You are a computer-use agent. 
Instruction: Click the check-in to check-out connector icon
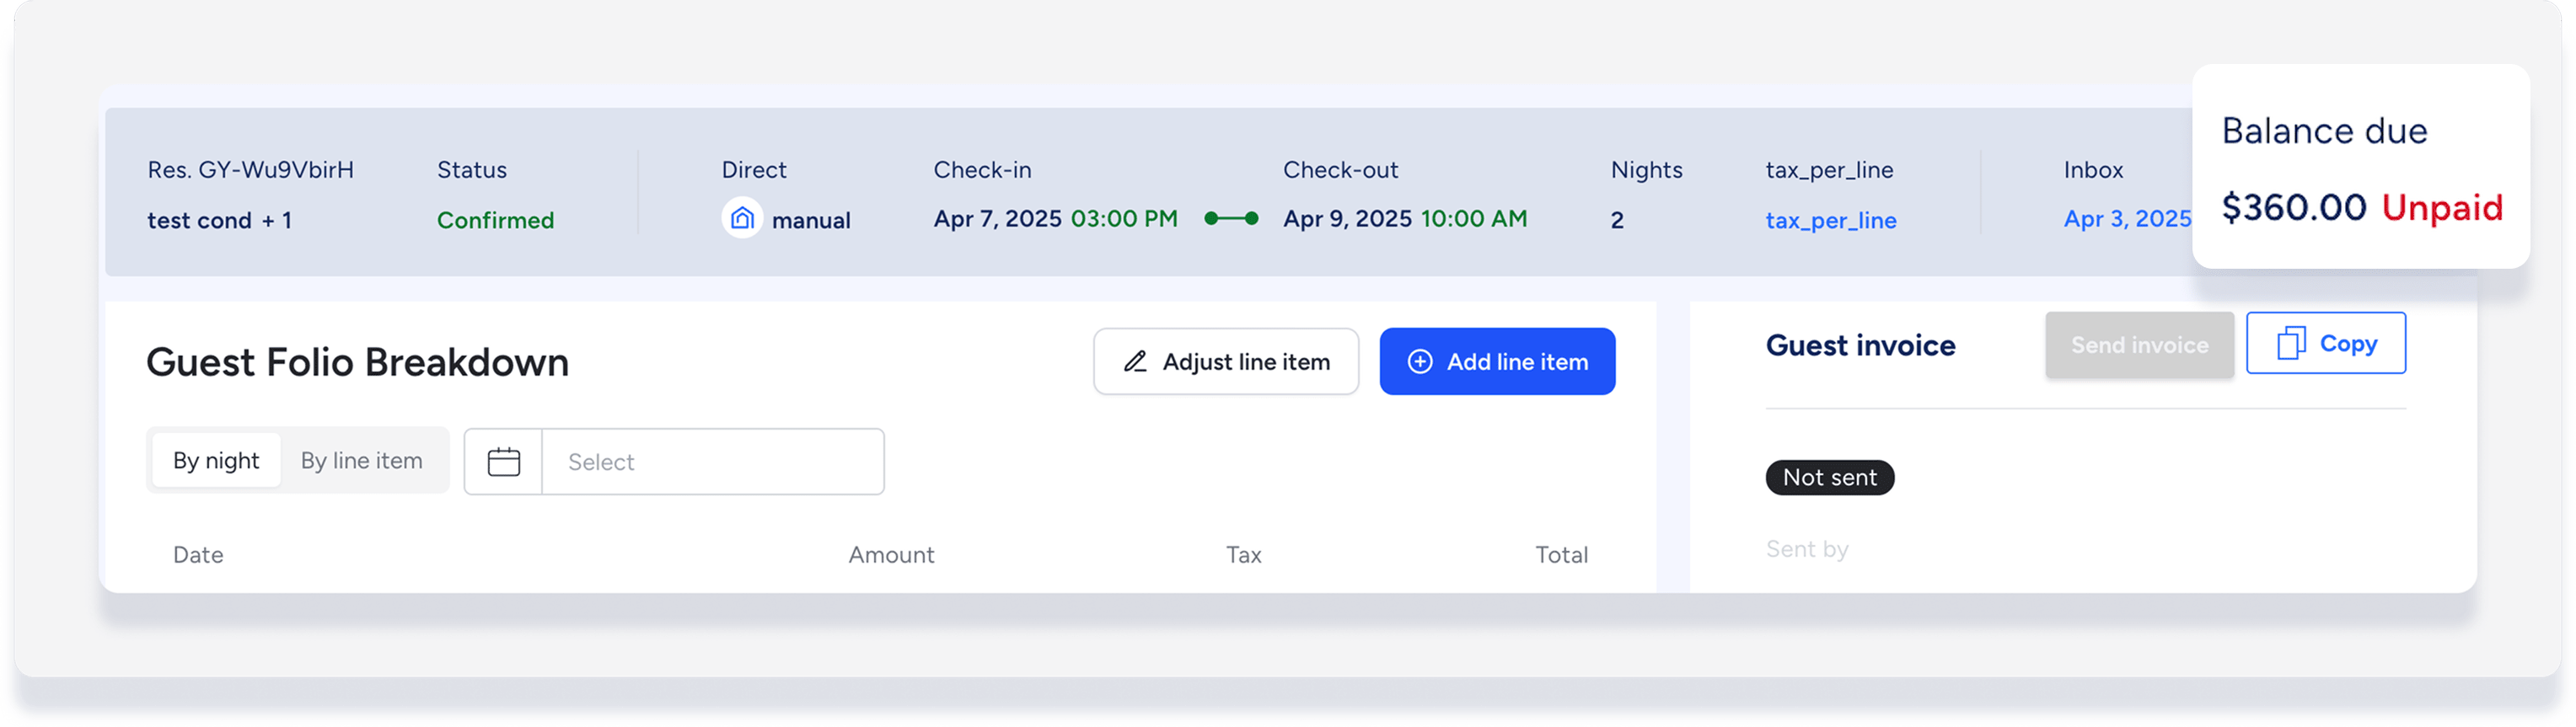coord(1231,218)
